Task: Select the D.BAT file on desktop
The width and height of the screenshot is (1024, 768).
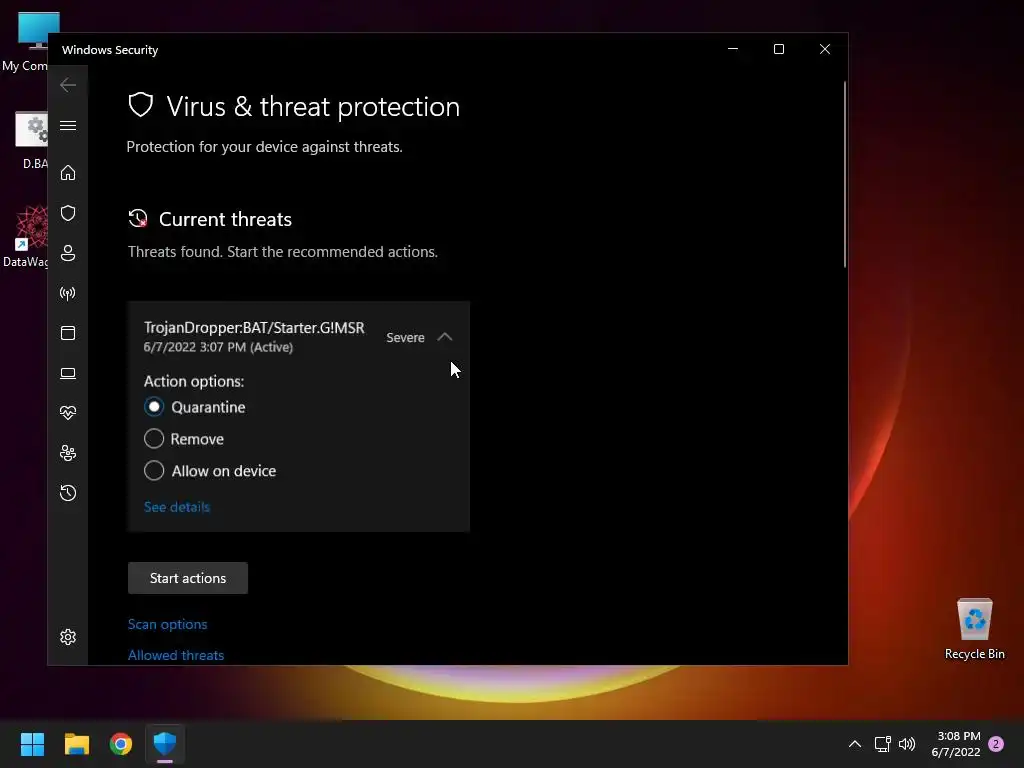Action: 31,140
